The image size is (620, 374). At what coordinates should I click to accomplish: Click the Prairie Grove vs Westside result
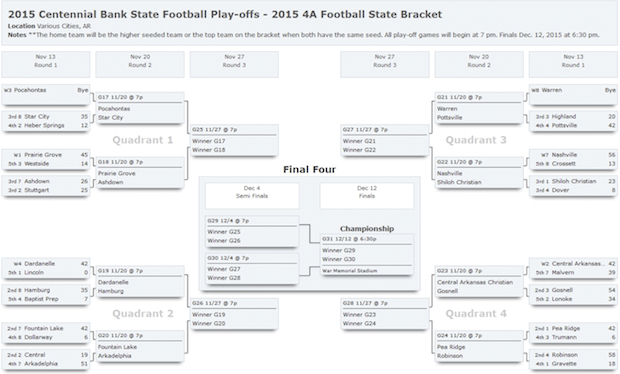coord(46,159)
